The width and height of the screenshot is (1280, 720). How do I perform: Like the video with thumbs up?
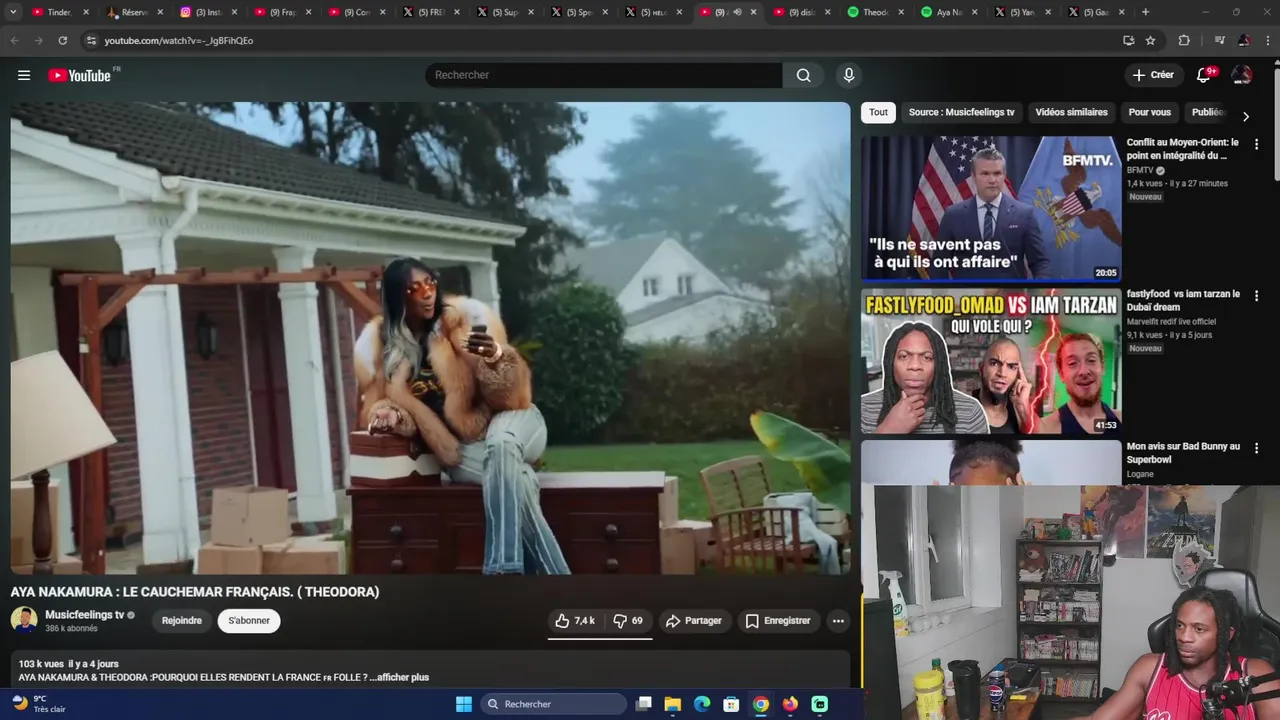point(575,621)
